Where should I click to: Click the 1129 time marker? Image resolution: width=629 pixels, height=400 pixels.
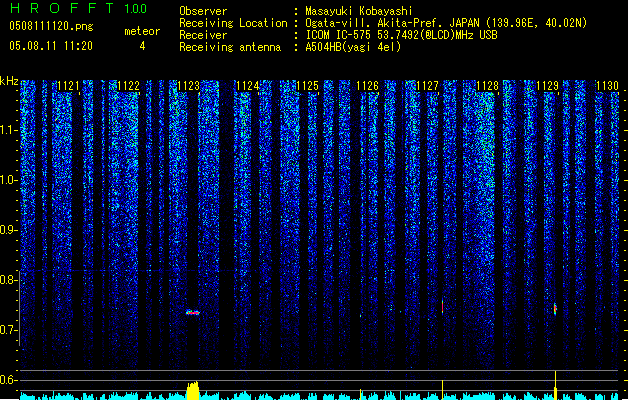point(548,86)
